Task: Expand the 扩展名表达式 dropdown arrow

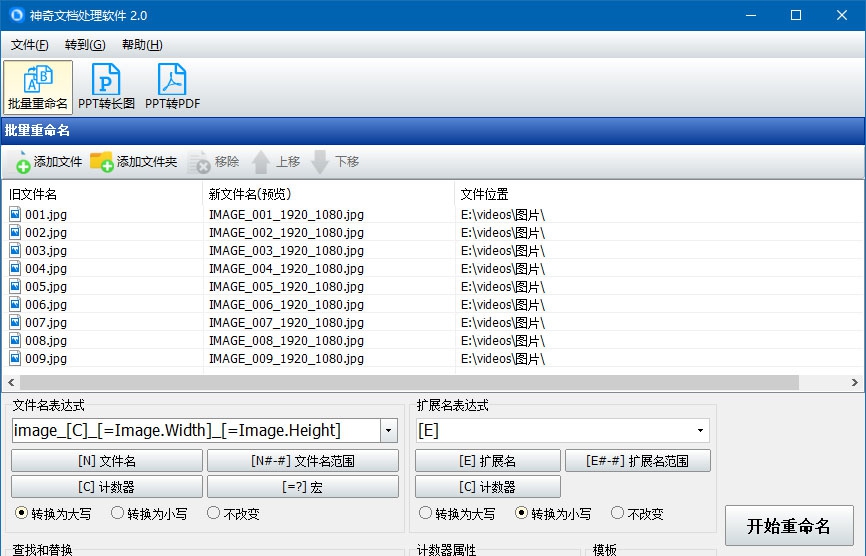Action: click(700, 431)
